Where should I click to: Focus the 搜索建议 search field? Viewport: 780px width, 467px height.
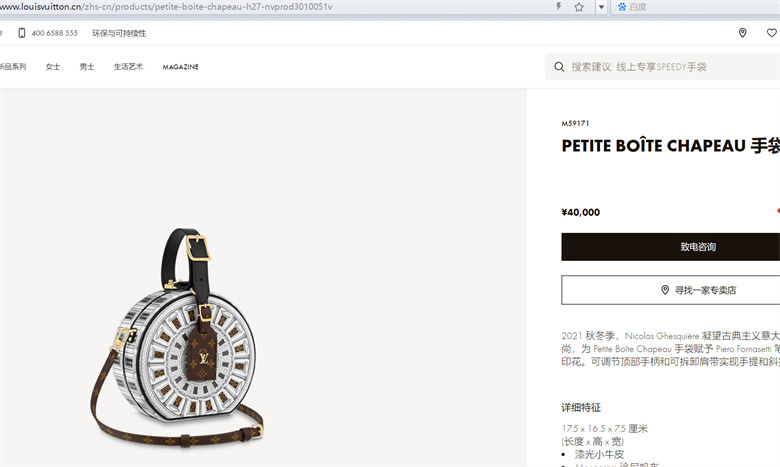(663, 67)
